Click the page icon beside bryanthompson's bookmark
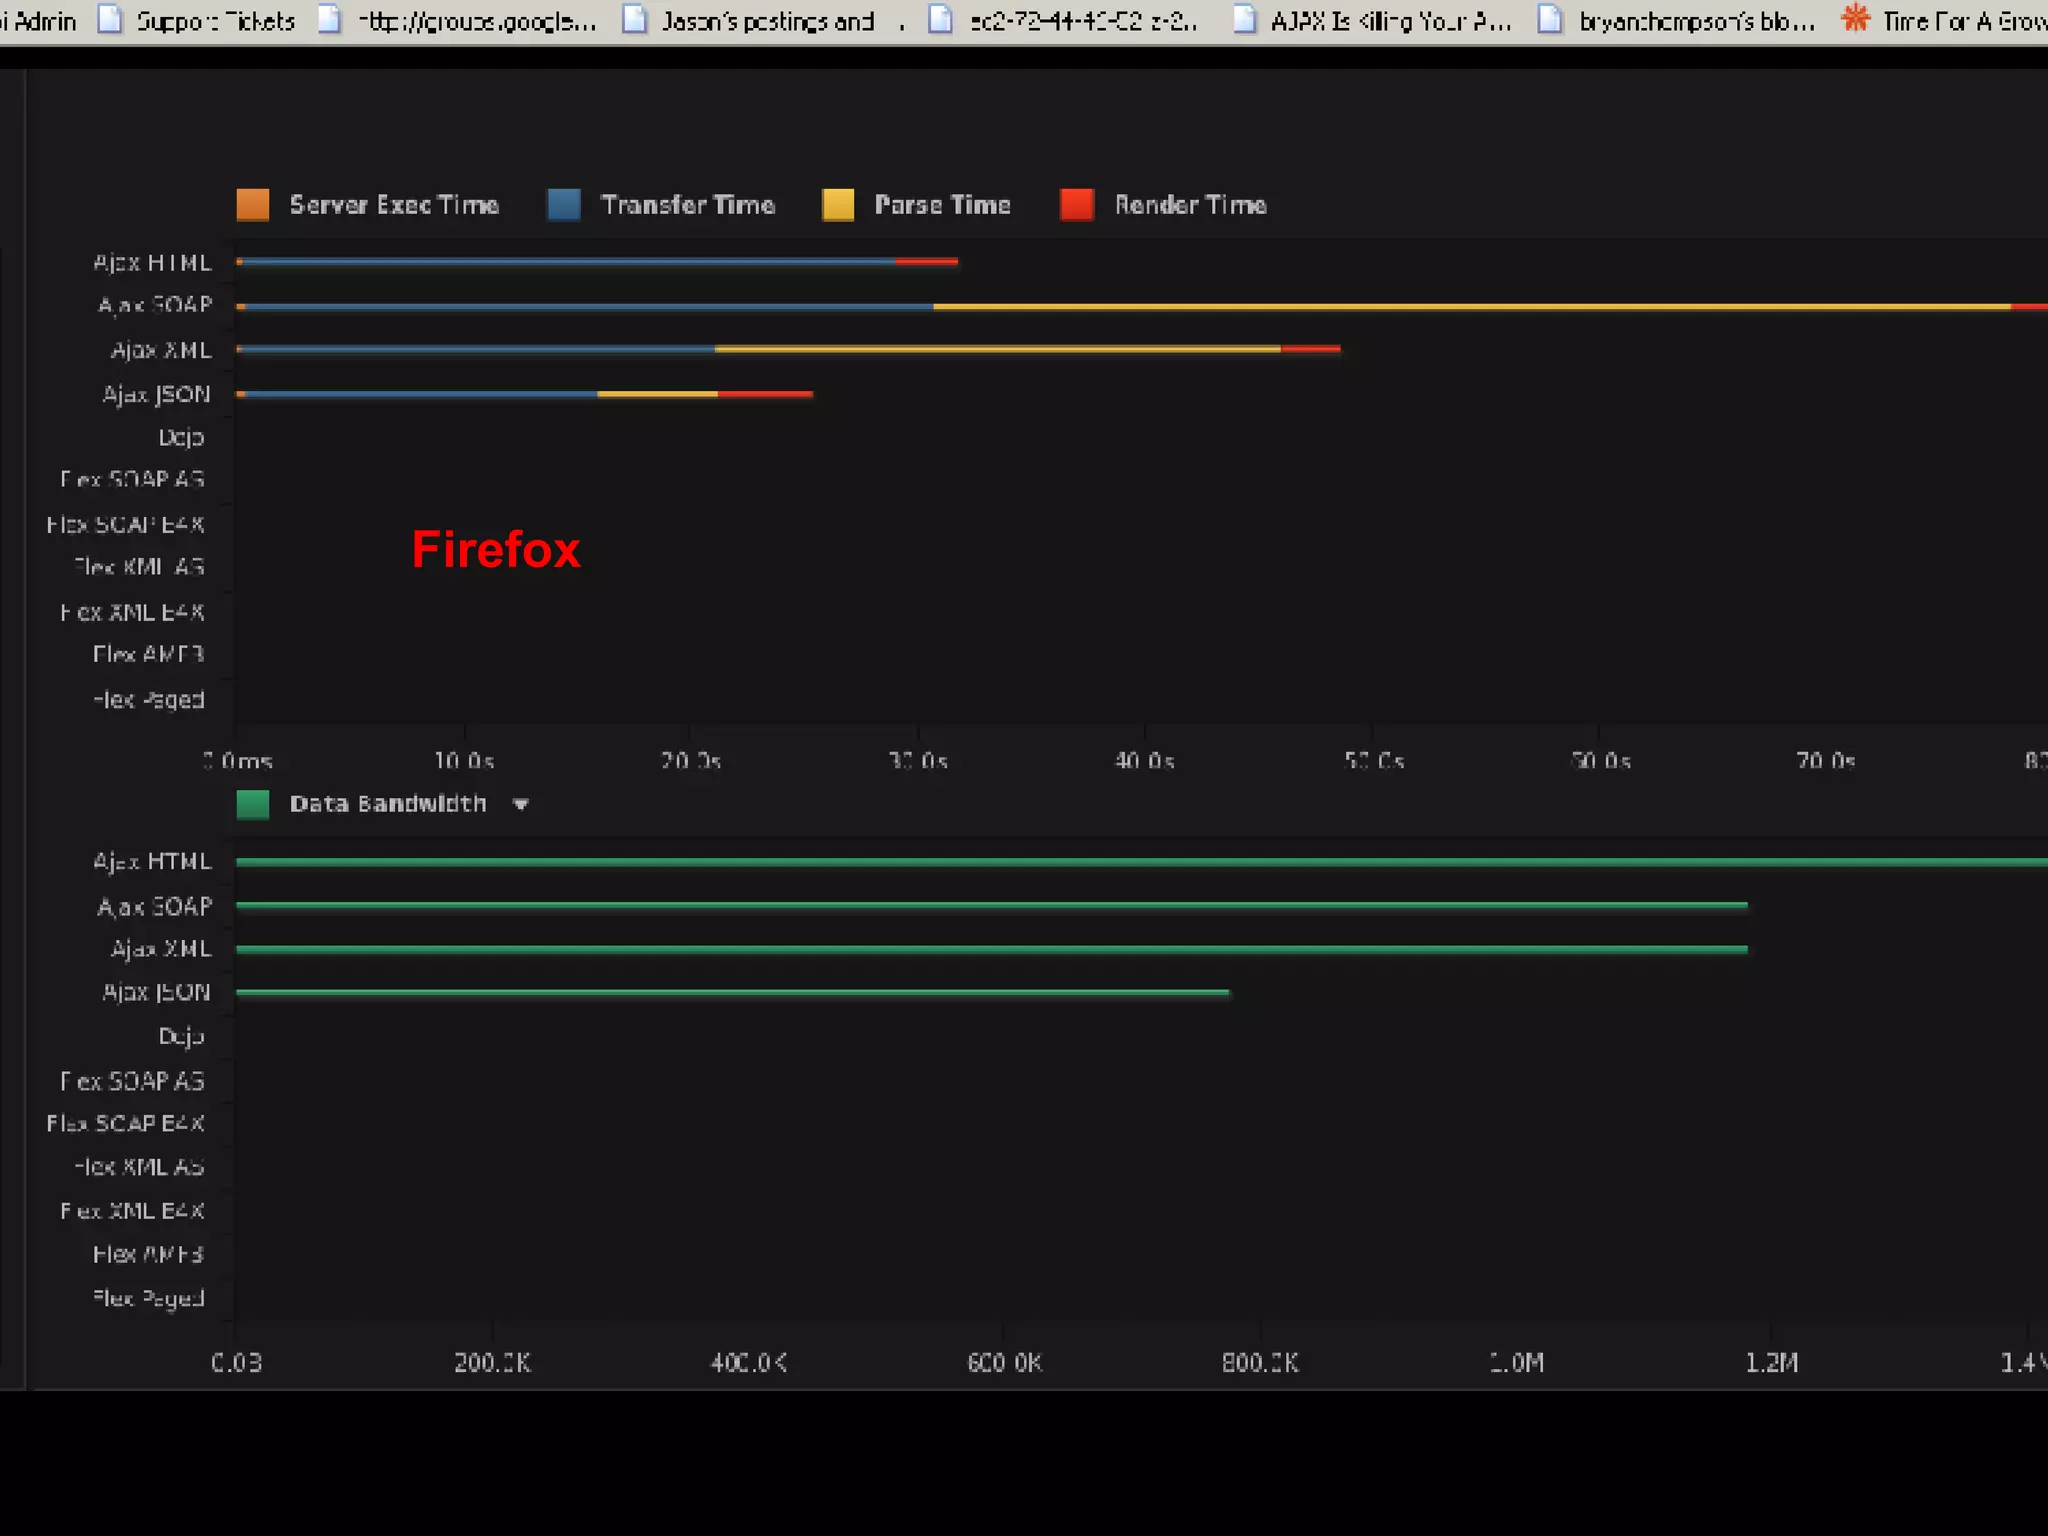The width and height of the screenshot is (2048, 1536). pos(1550,19)
